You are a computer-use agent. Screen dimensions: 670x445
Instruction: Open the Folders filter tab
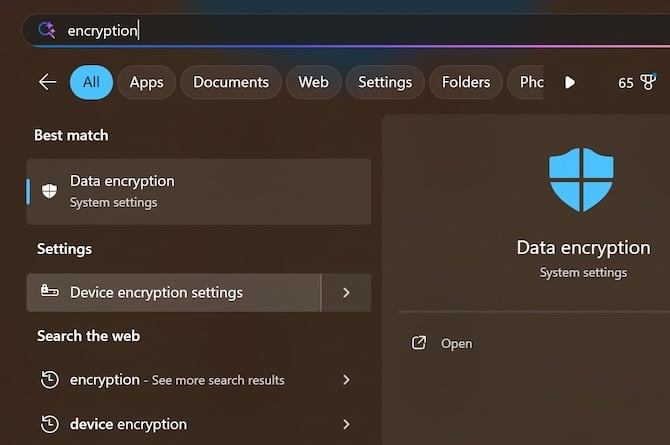(x=466, y=82)
